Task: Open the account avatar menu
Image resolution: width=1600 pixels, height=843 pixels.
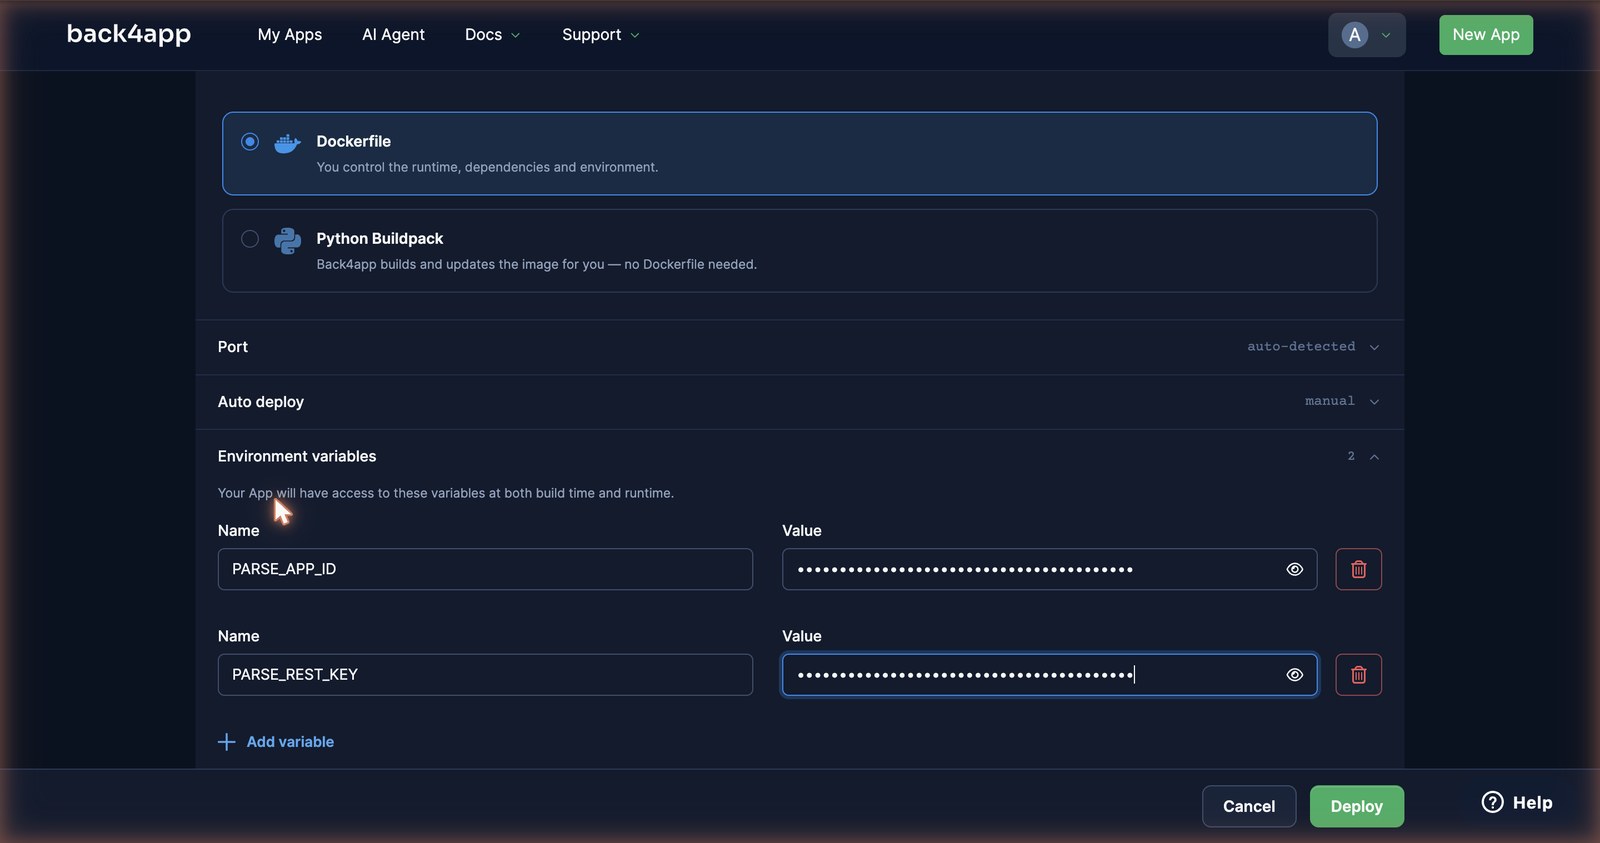Action: coord(1366,35)
